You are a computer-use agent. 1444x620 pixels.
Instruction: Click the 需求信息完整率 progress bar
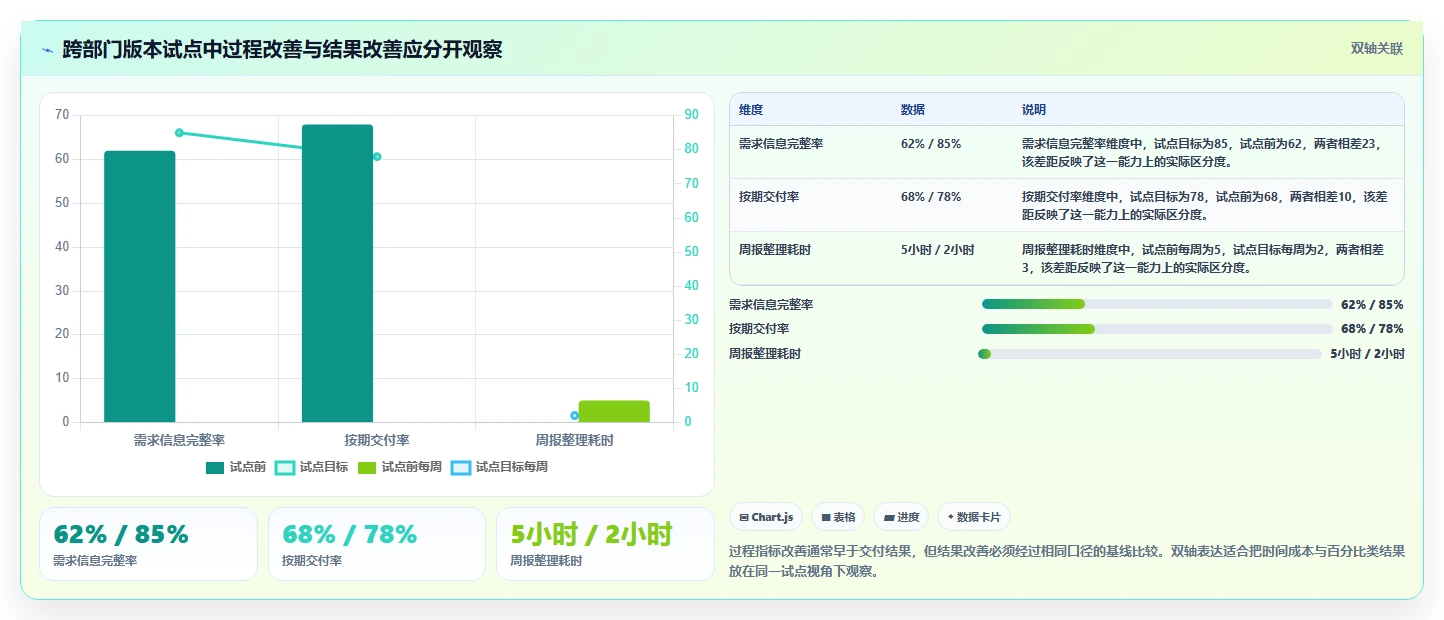[1157, 304]
